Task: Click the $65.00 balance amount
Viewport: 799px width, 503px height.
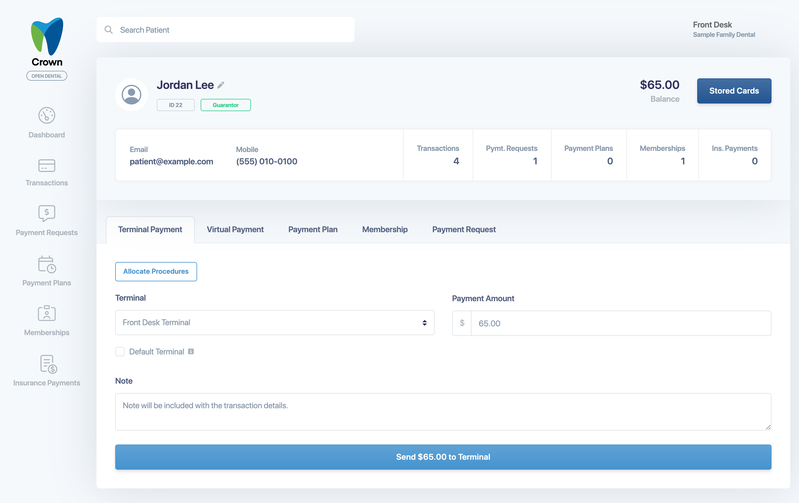Action: point(659,85)
